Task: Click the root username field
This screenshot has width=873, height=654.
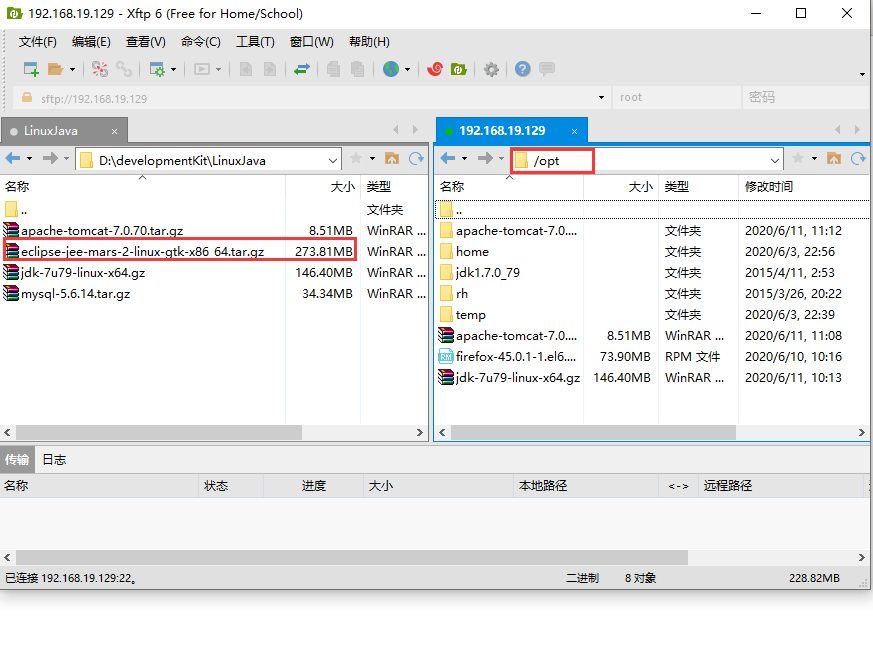Action: [677, 97]
